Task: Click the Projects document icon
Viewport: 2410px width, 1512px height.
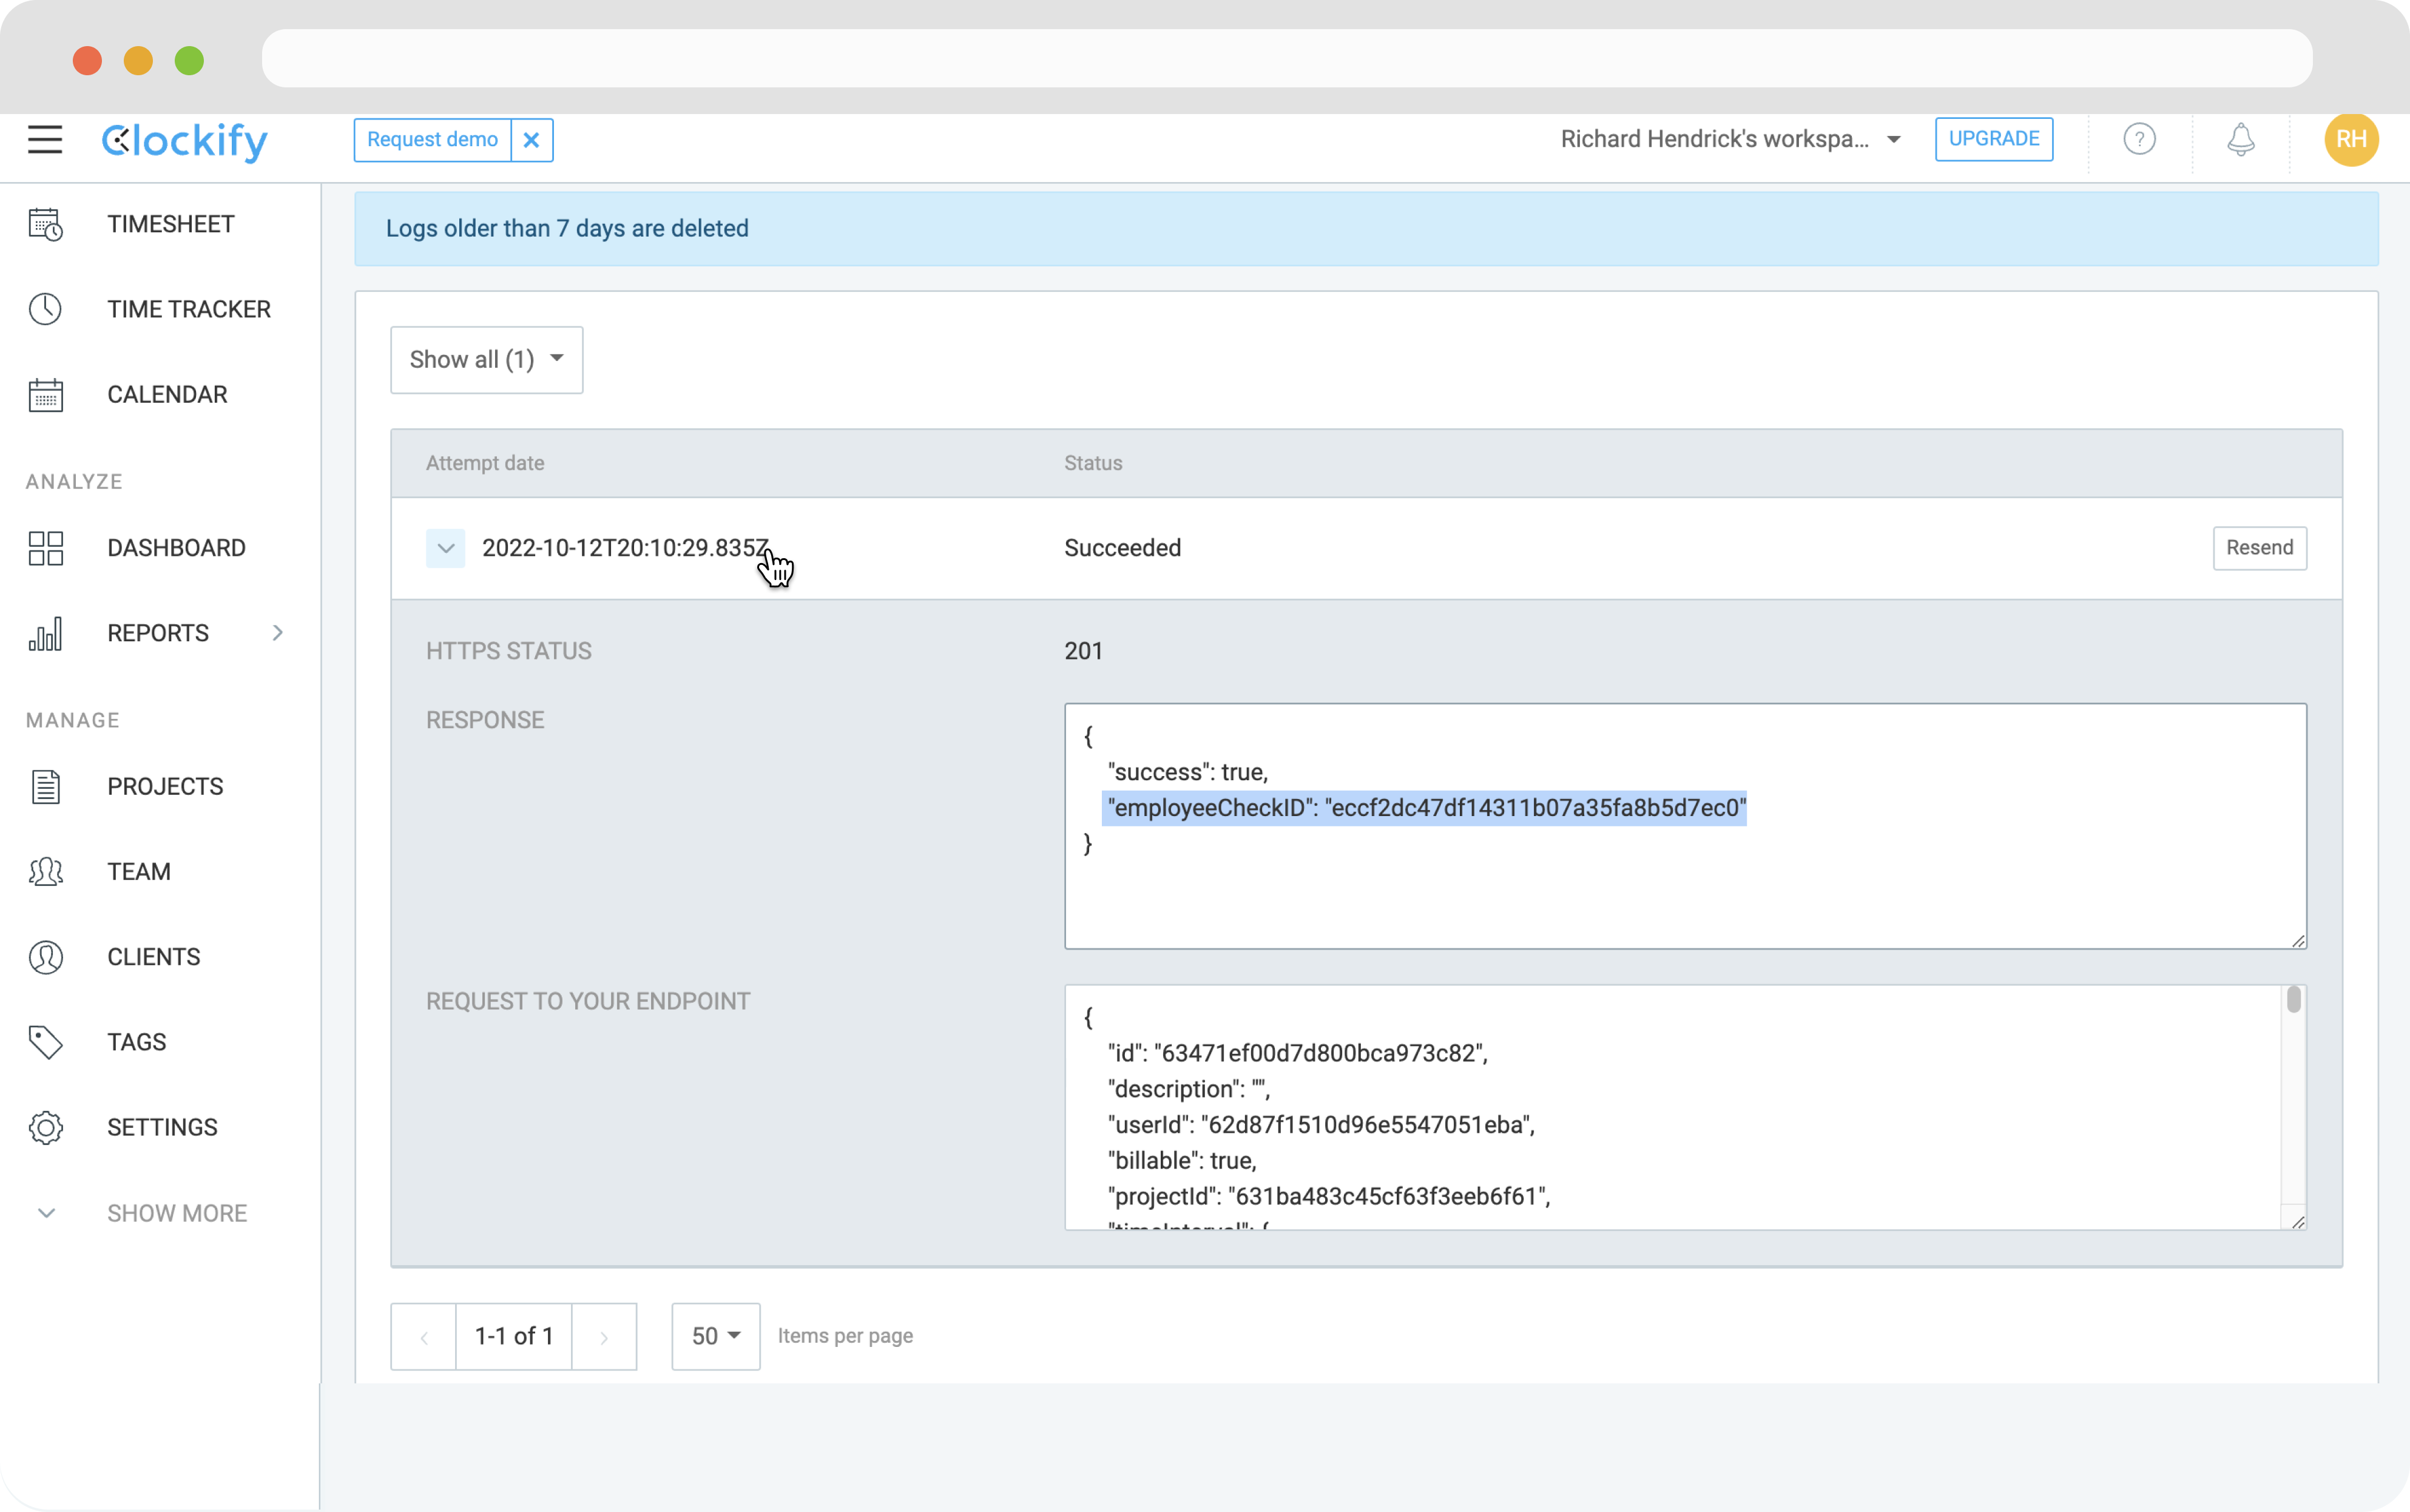Action: (x=46, y=786)
